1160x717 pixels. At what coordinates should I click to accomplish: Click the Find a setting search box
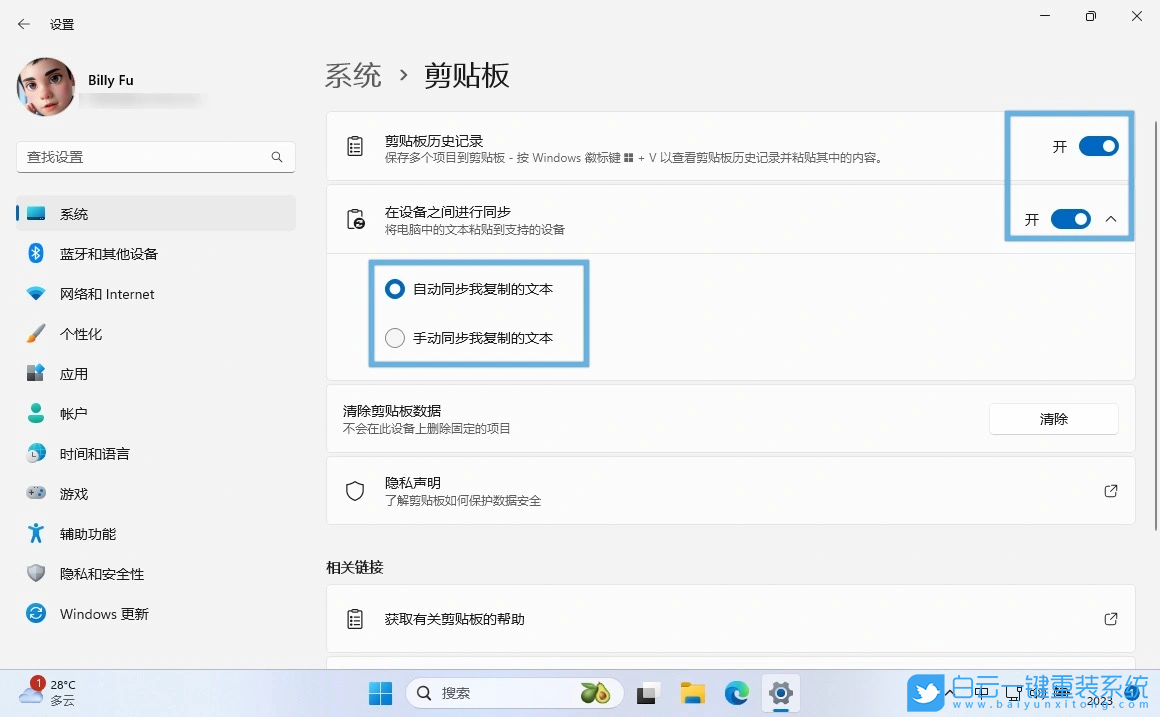[x=155, y=157]
